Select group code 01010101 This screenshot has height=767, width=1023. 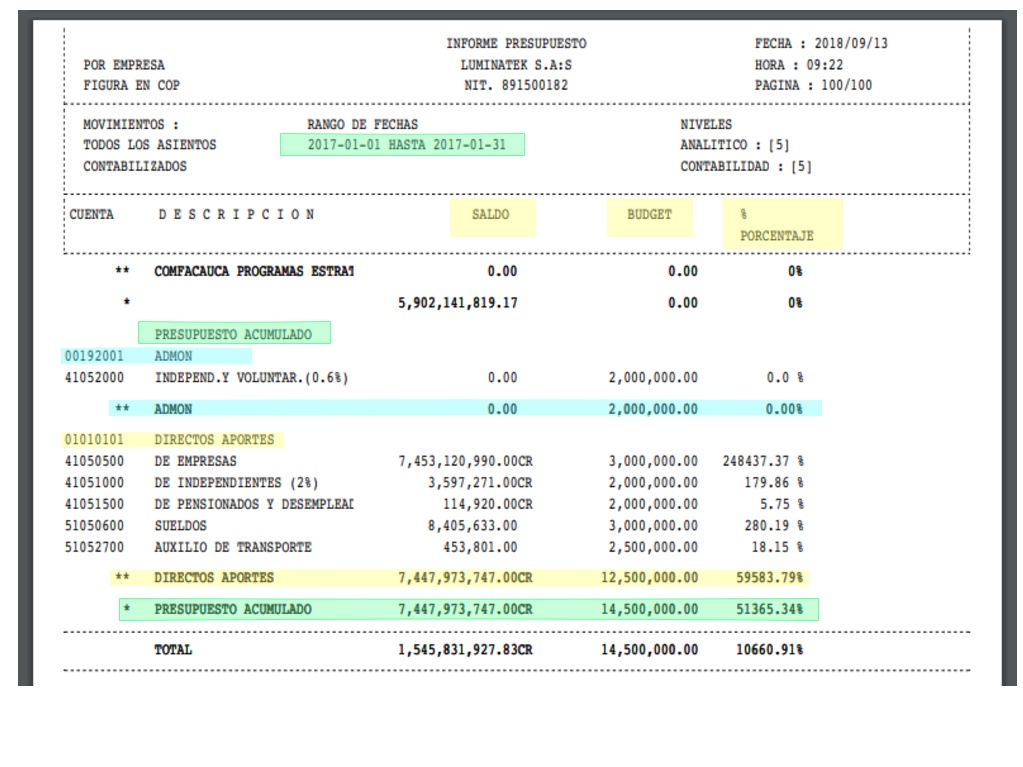tap(94, 440)
